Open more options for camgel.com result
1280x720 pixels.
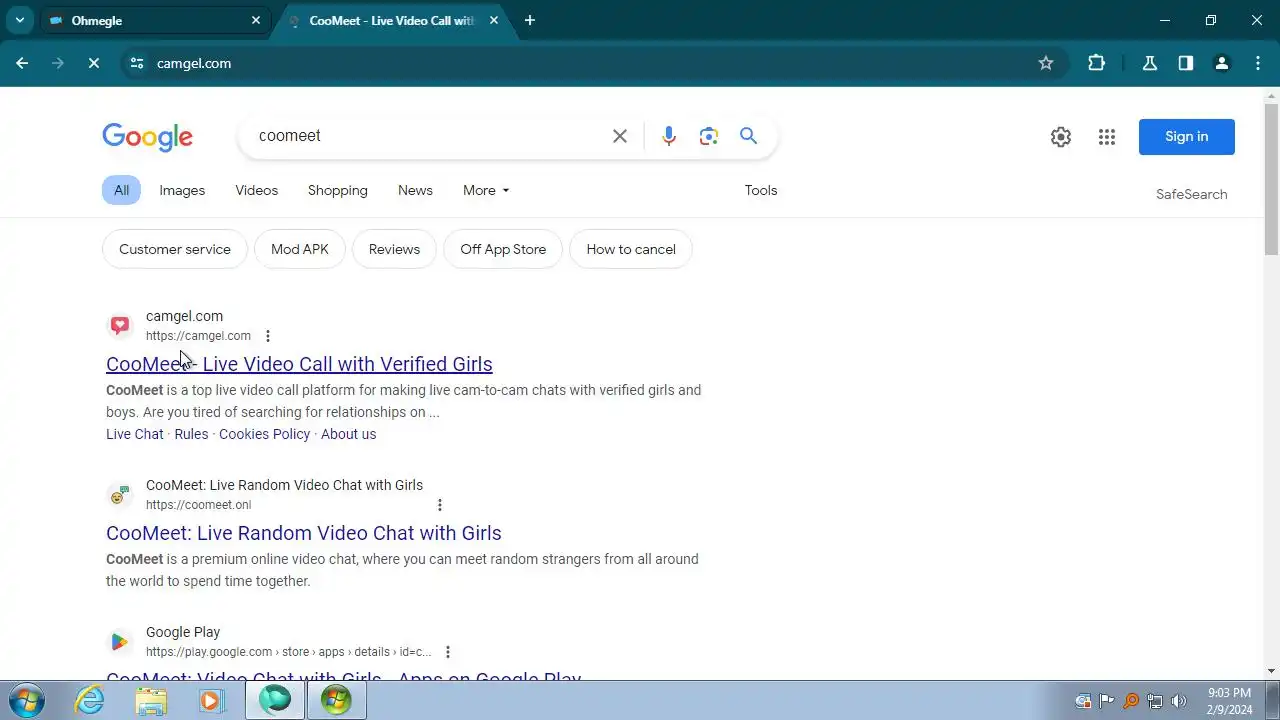pos(267,336)
